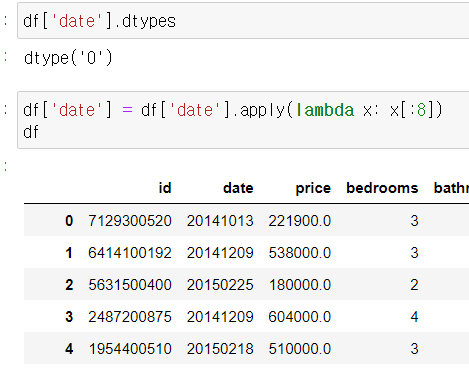Click id value 6414100192
The image size is (469, 368).
[x=130, y=253]
